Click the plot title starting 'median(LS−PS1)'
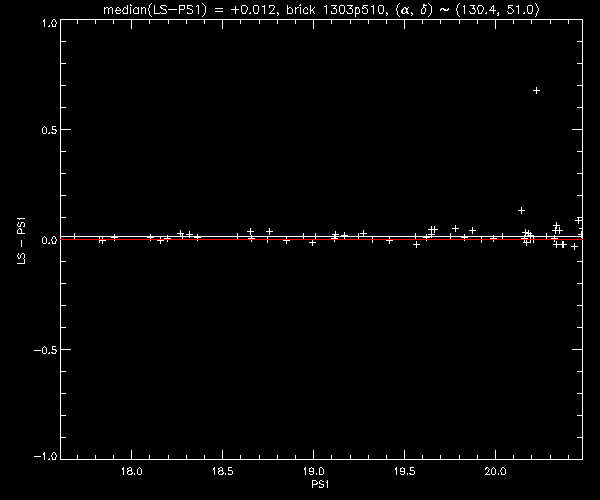The image size is (600, 500). 321,9
